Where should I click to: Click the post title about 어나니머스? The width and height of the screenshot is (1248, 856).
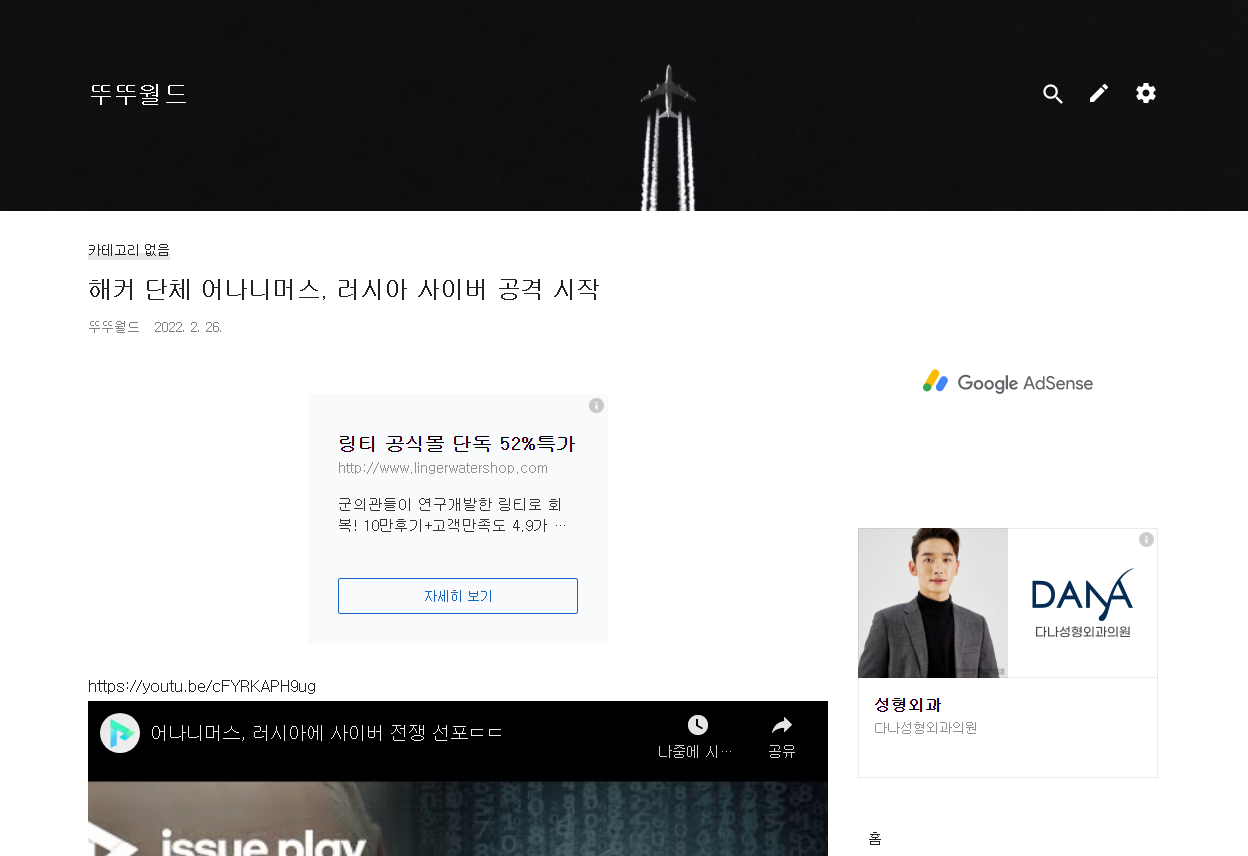[x=344, y=290]
